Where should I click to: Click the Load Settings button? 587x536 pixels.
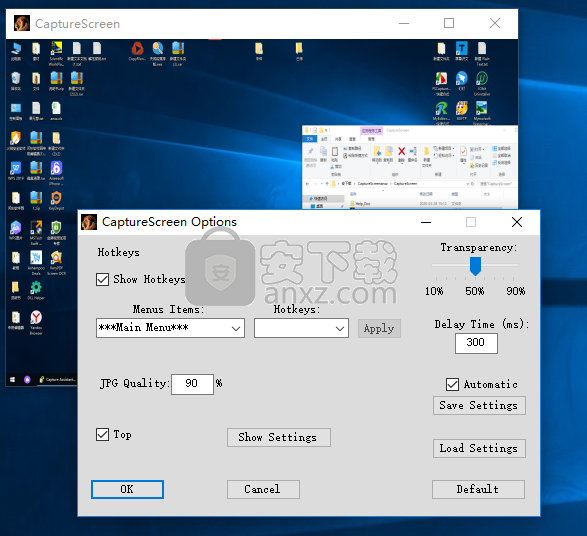(479, 448)
